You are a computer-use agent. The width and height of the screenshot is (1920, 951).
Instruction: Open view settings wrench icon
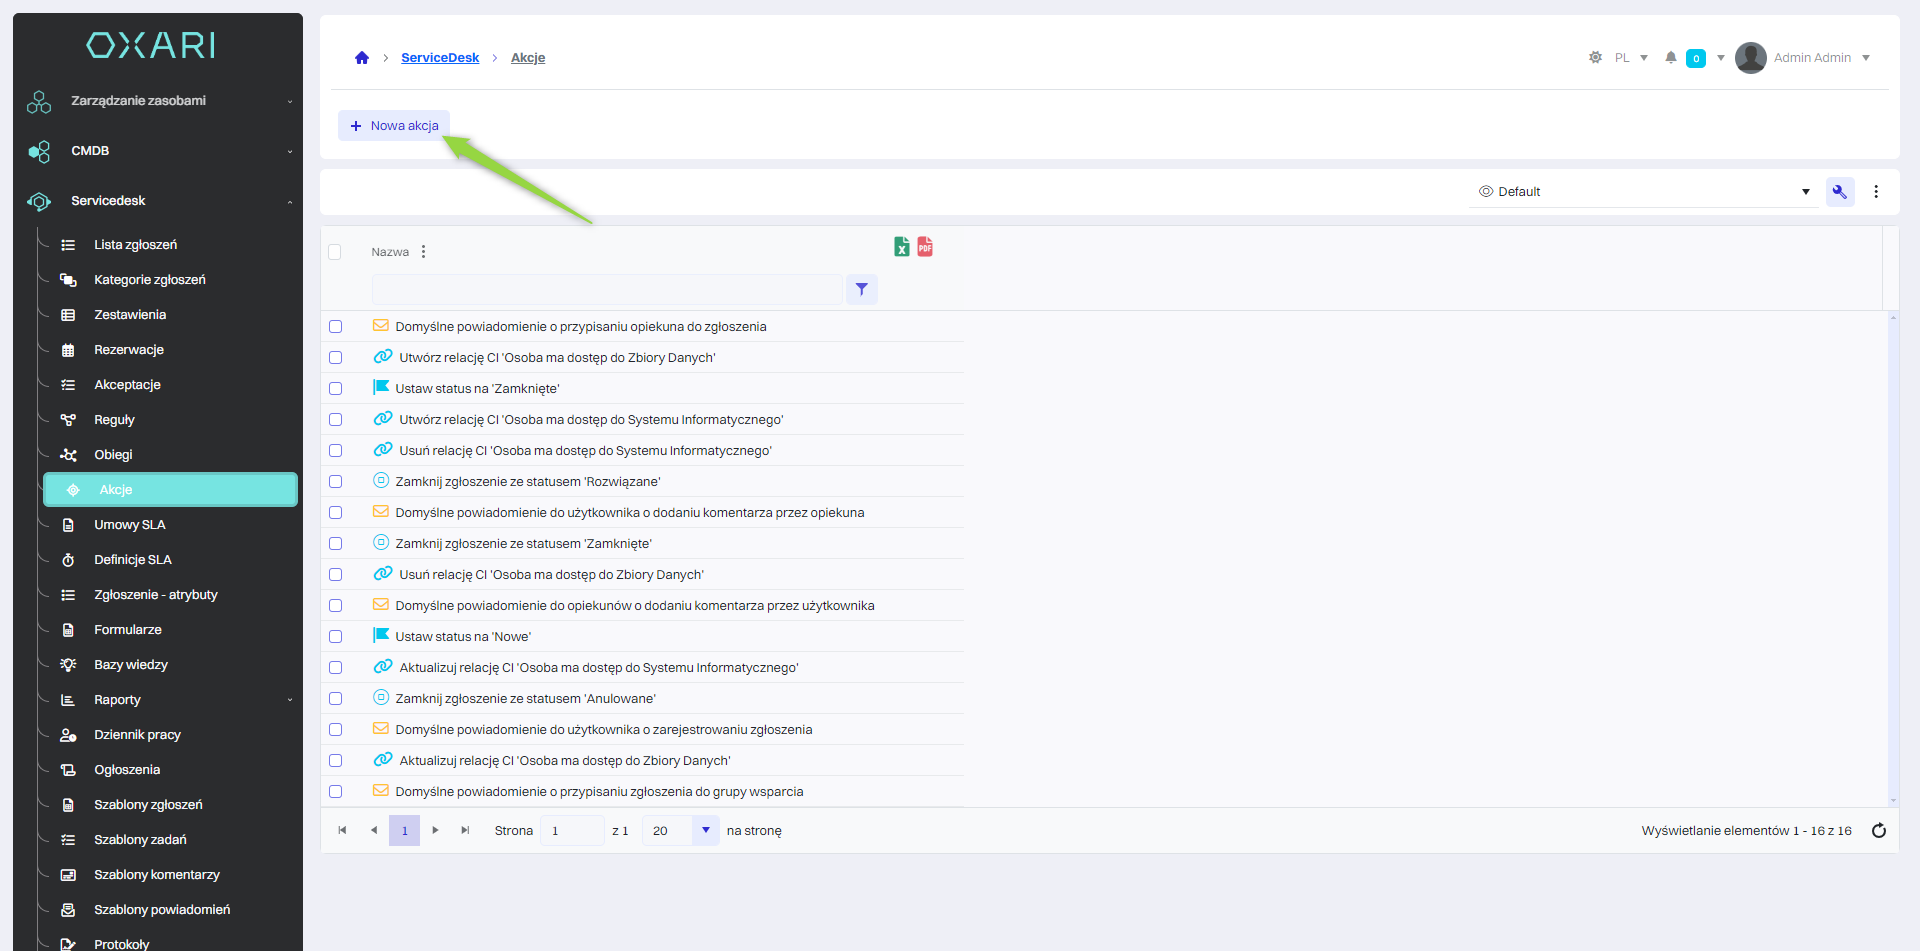1839,192
